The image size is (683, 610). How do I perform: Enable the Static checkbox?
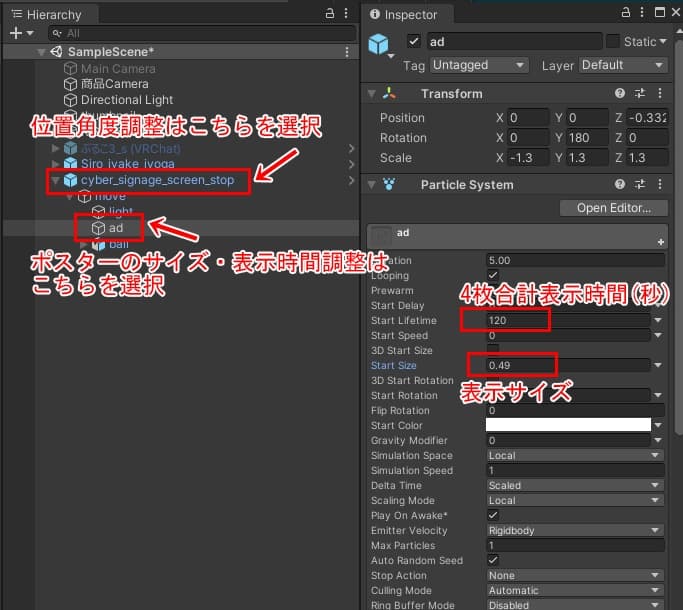click(x=613, y=42)
